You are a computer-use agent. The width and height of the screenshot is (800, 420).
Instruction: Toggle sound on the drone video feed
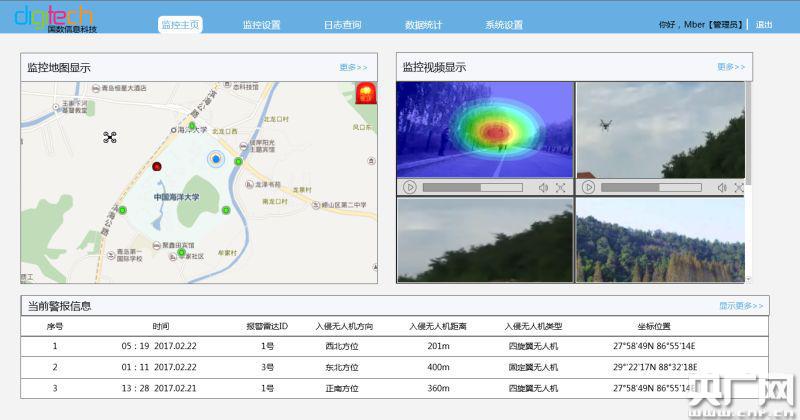coord(721,187)
